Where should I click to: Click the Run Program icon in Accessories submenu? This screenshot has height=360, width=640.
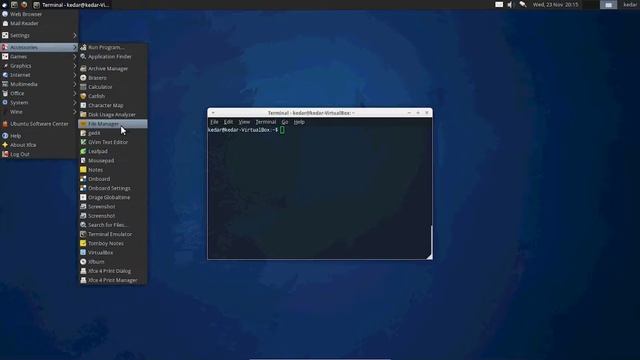pos(83,47)
